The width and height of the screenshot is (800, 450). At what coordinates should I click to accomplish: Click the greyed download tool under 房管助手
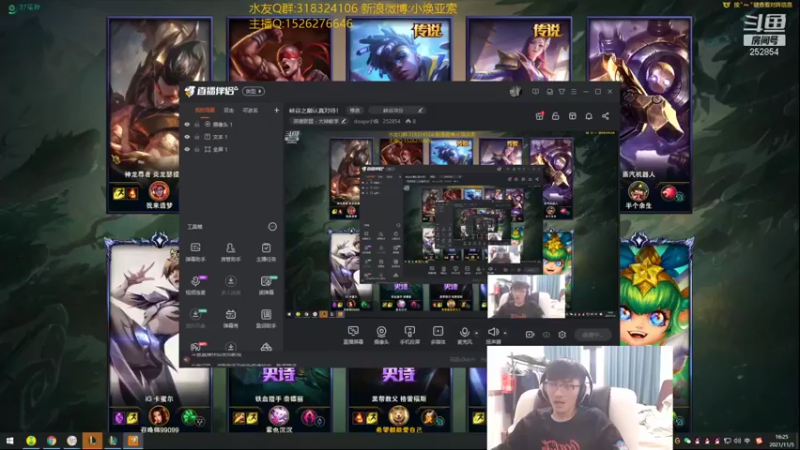pos(231,285)
